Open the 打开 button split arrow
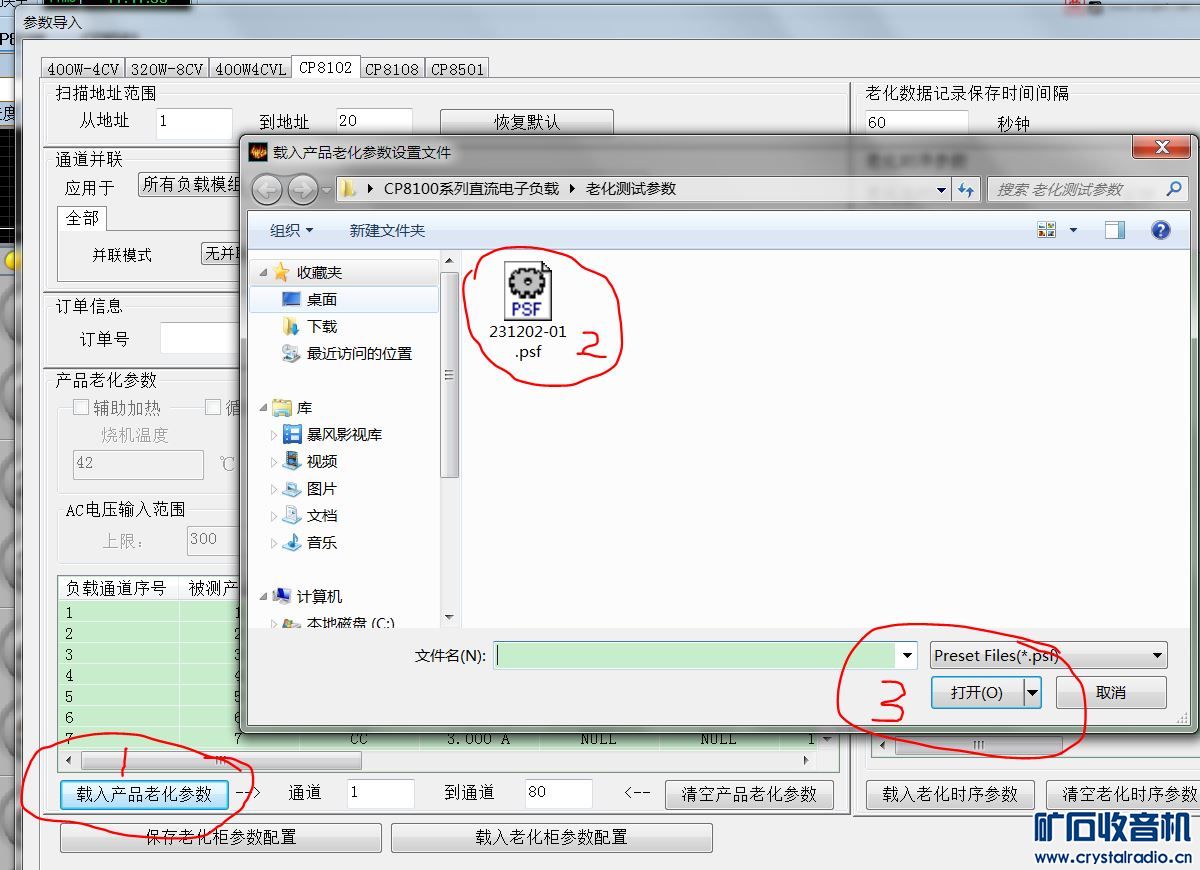1200x870 pixels. click(1033, 692)
